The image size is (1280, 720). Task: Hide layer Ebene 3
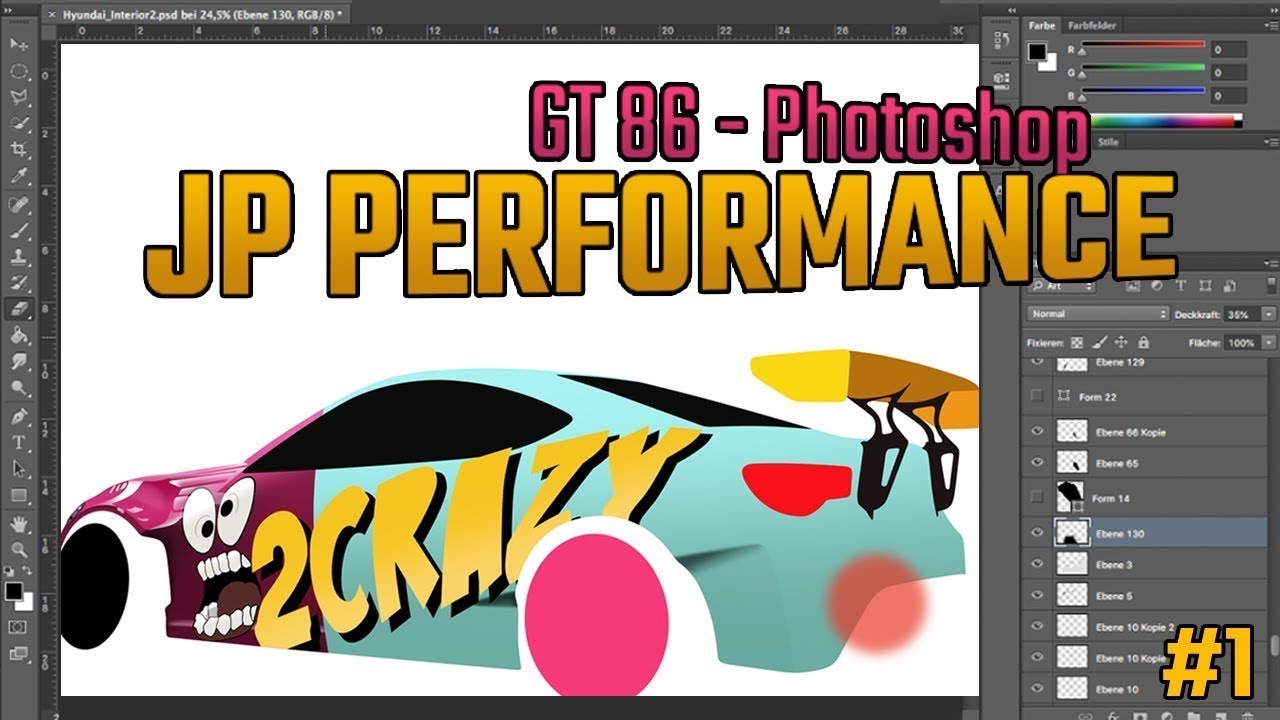(x=1037, y=565)
